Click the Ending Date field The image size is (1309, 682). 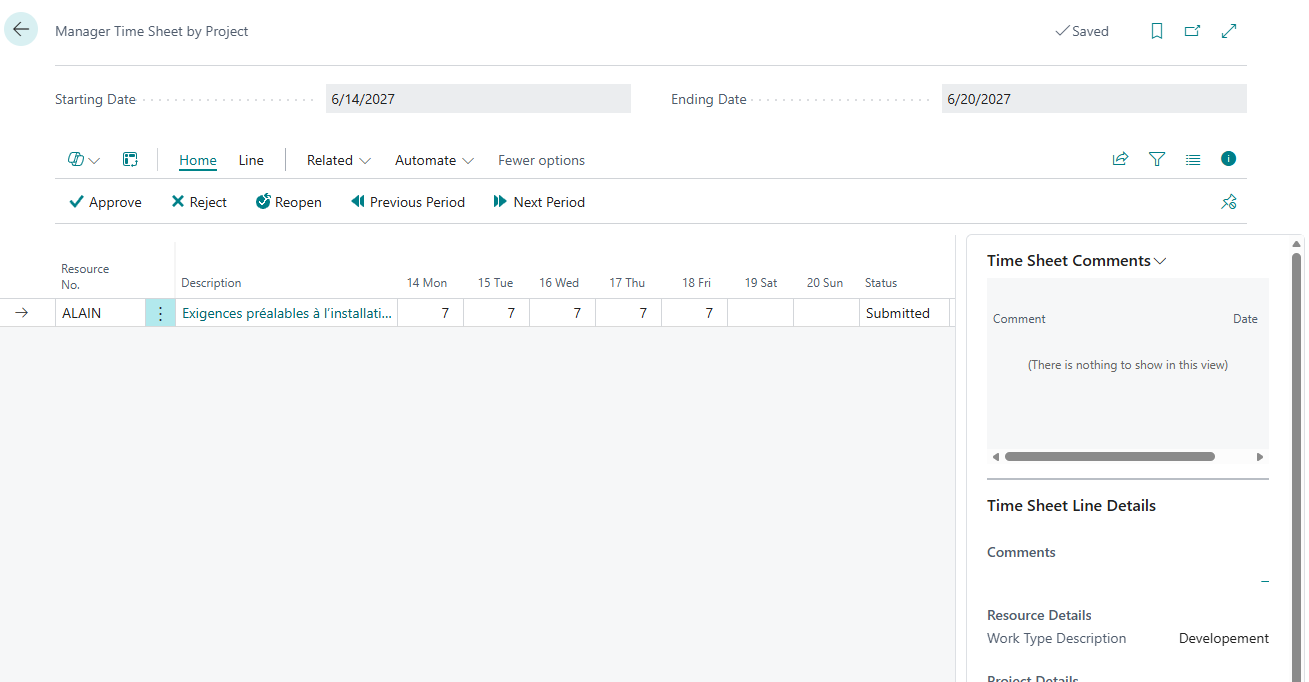(1094, 99)
